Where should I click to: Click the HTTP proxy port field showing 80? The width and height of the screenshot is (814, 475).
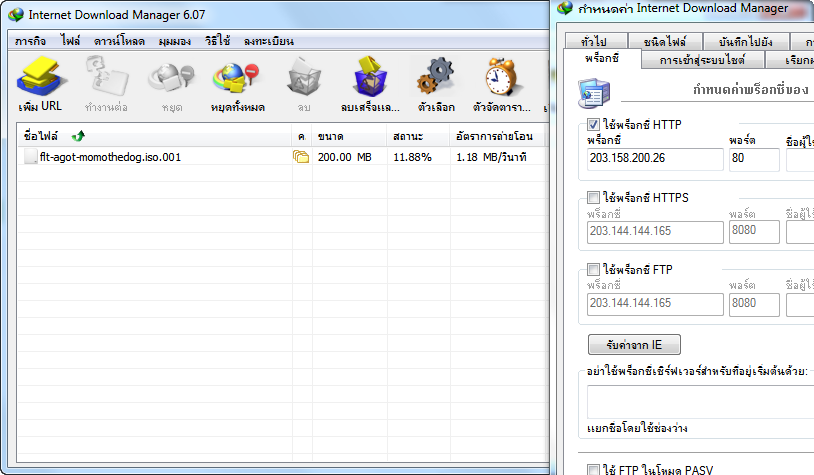pos(754,159)
